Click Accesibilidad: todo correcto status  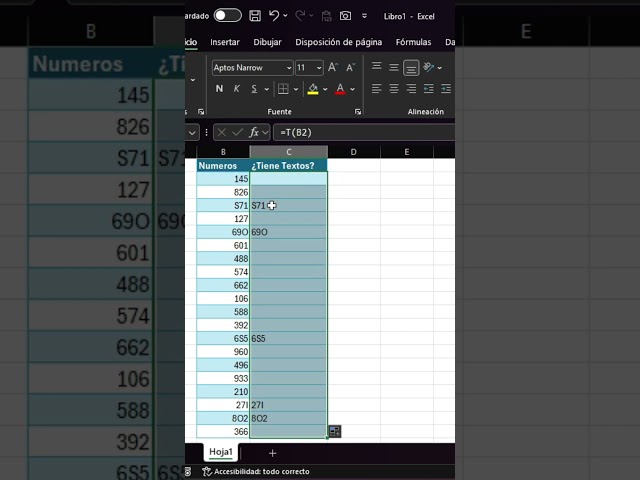(256, 471)
